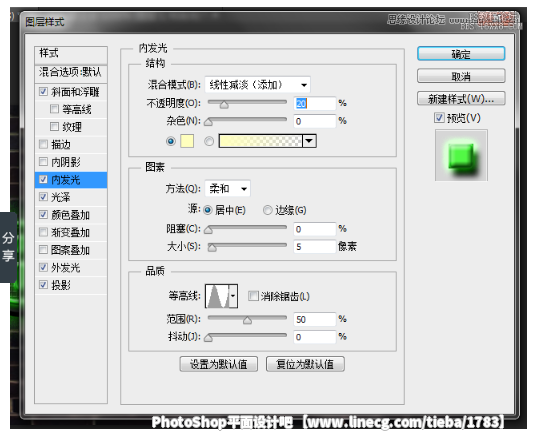Select the gradient radio button
This screenshot has width=560, height=441.
(x=209, y=141)
